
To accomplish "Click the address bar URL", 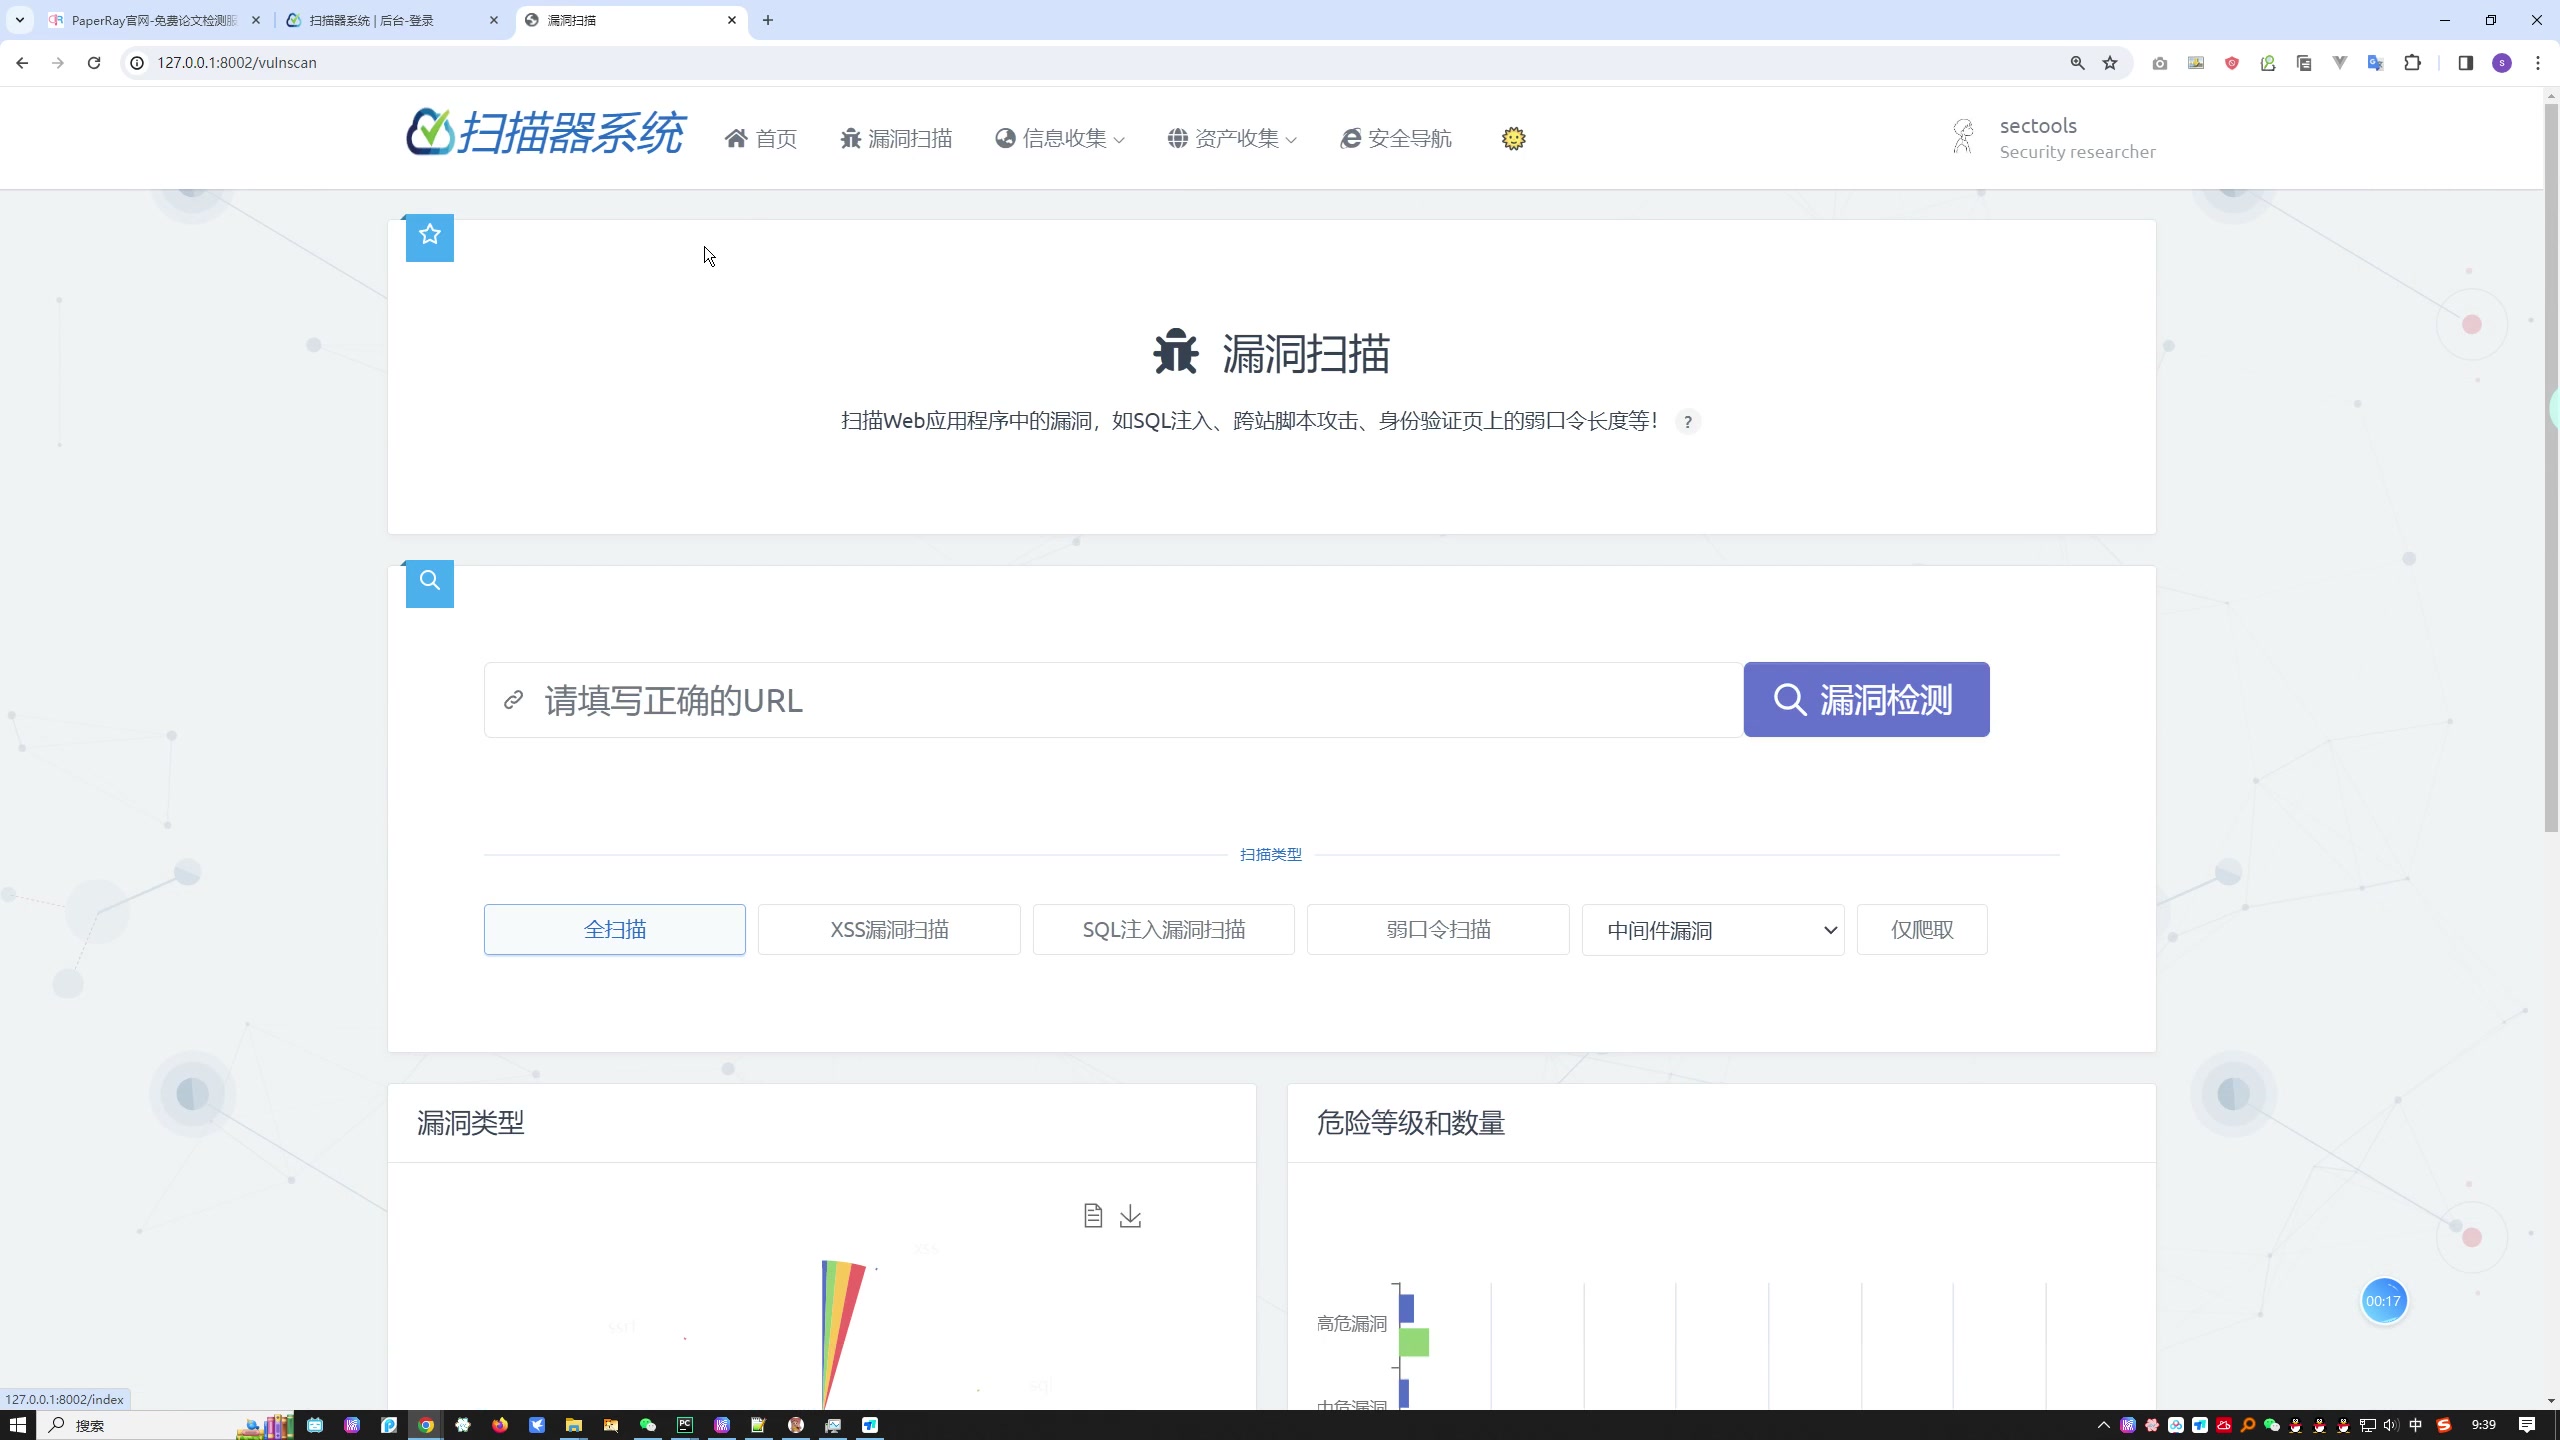I will pos(237,63).
